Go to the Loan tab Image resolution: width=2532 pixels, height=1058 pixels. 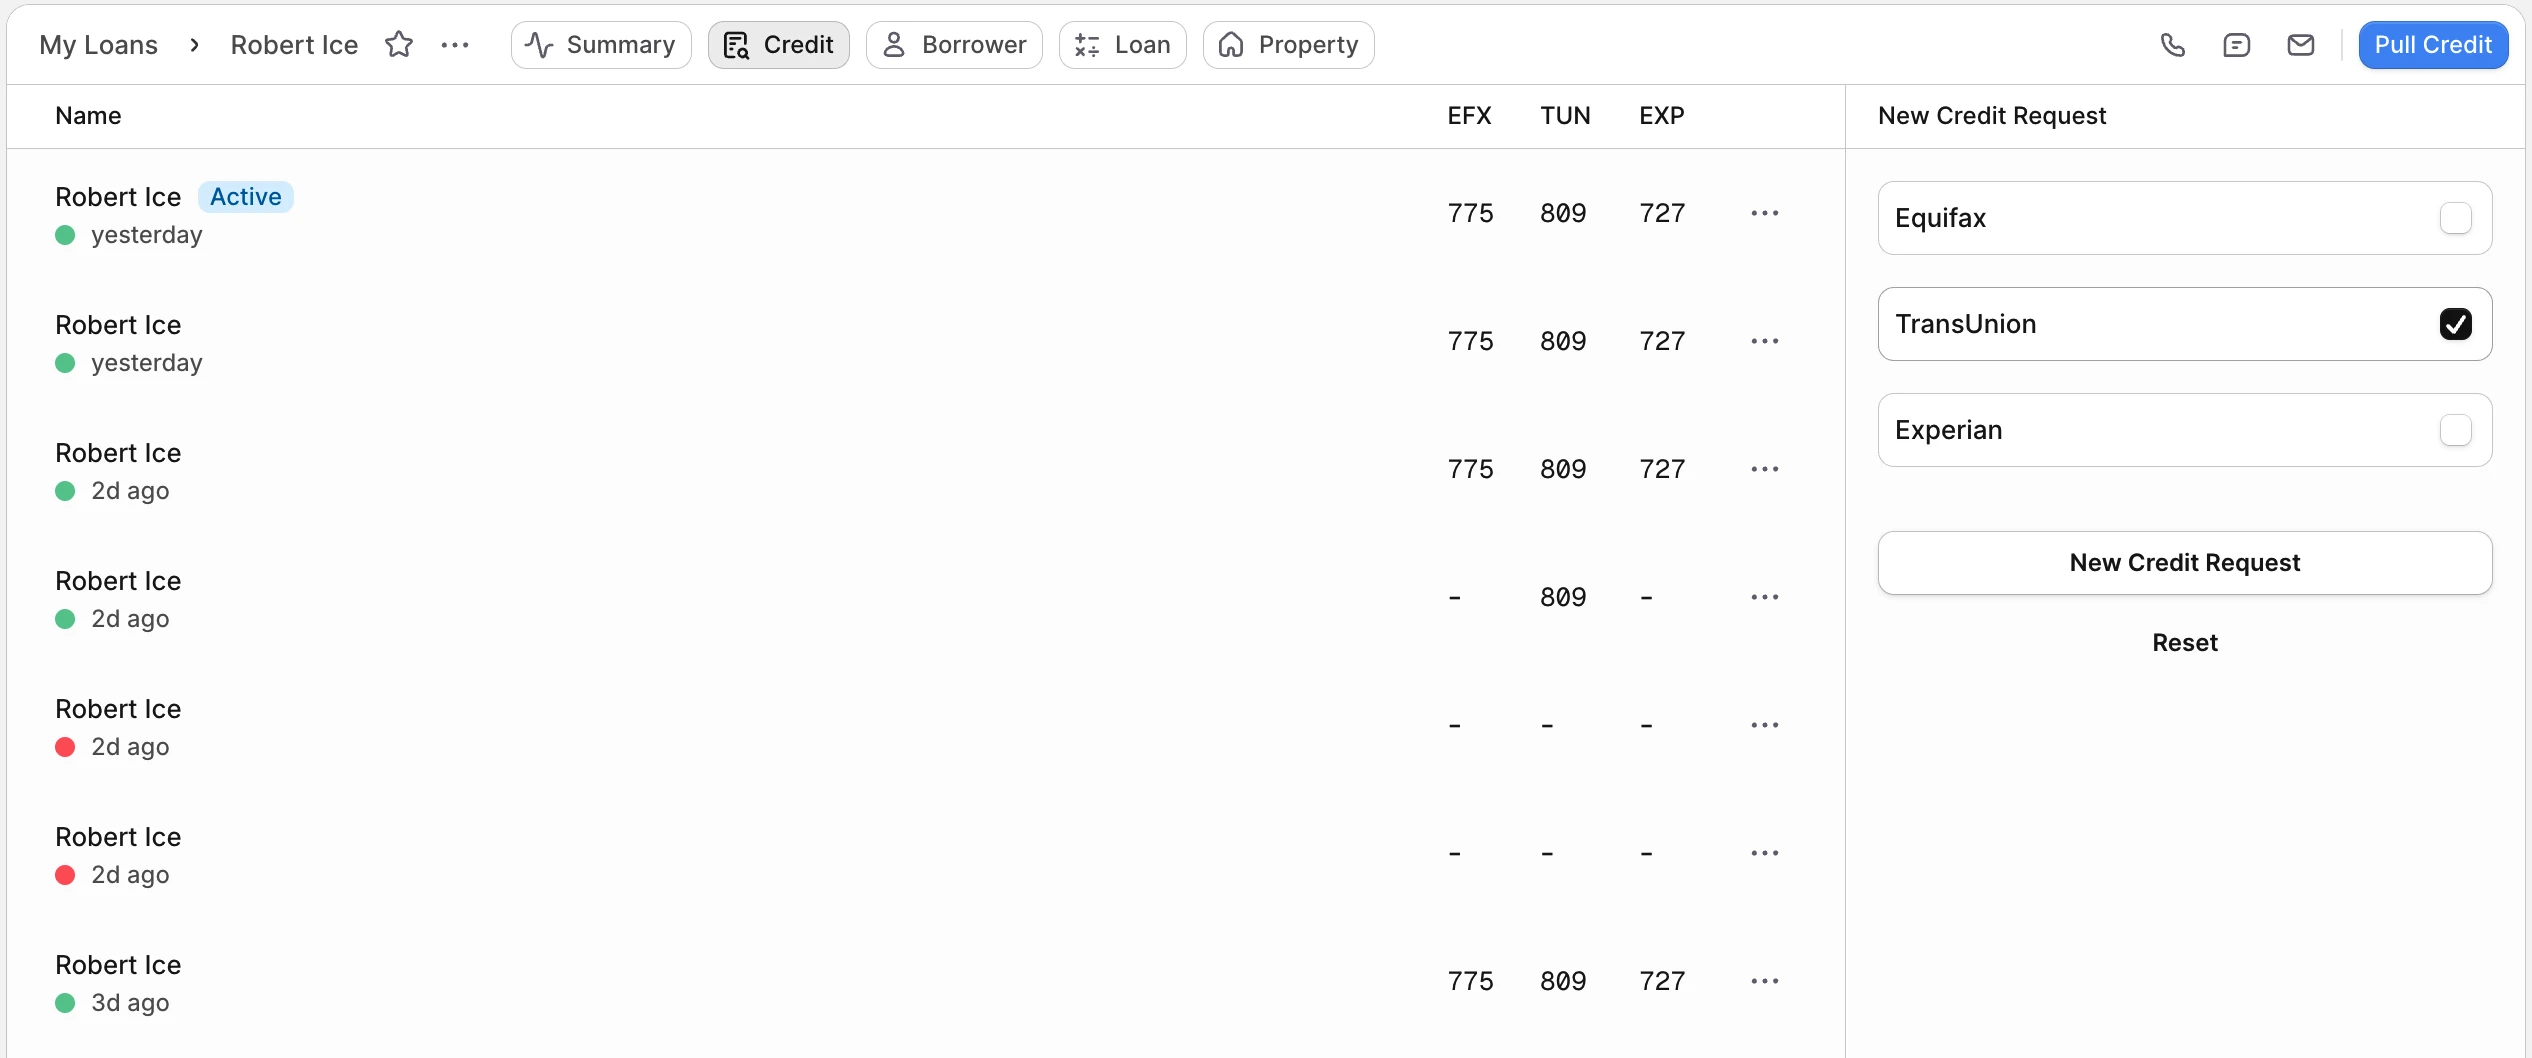coord(1122,45)
